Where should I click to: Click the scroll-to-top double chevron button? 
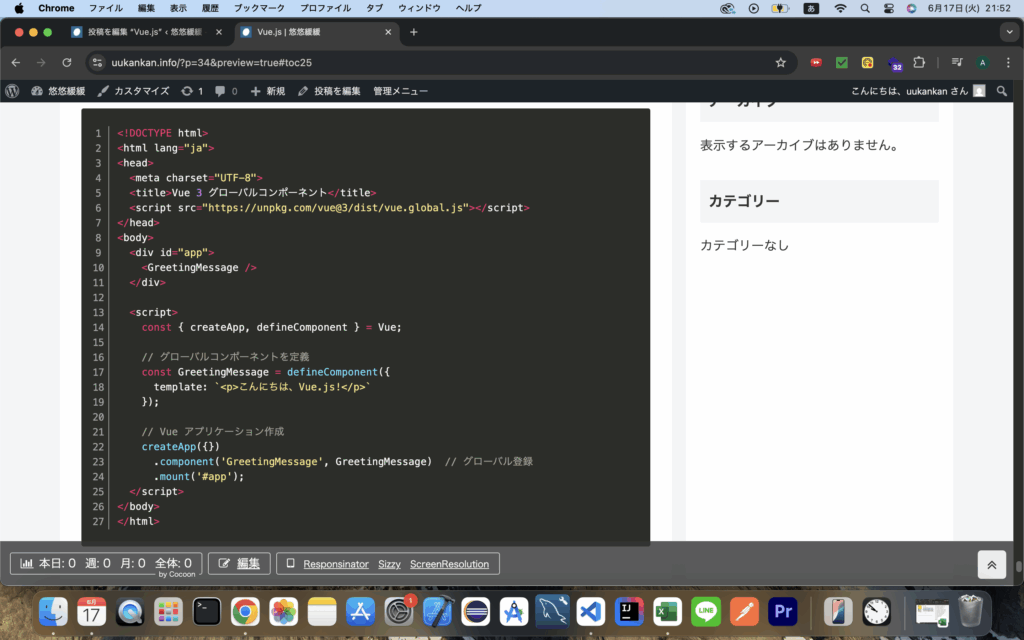(991, 564)
